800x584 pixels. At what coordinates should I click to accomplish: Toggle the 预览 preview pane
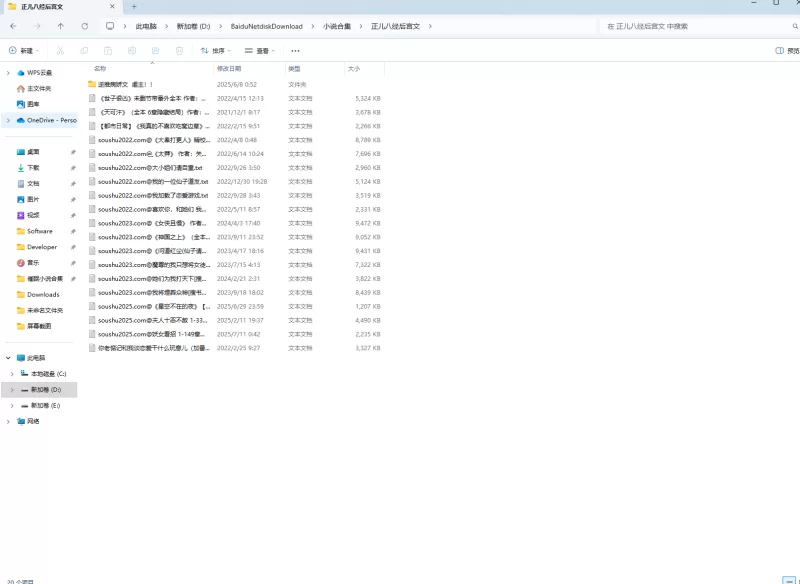pyautogui.click(x=787, y=50)
